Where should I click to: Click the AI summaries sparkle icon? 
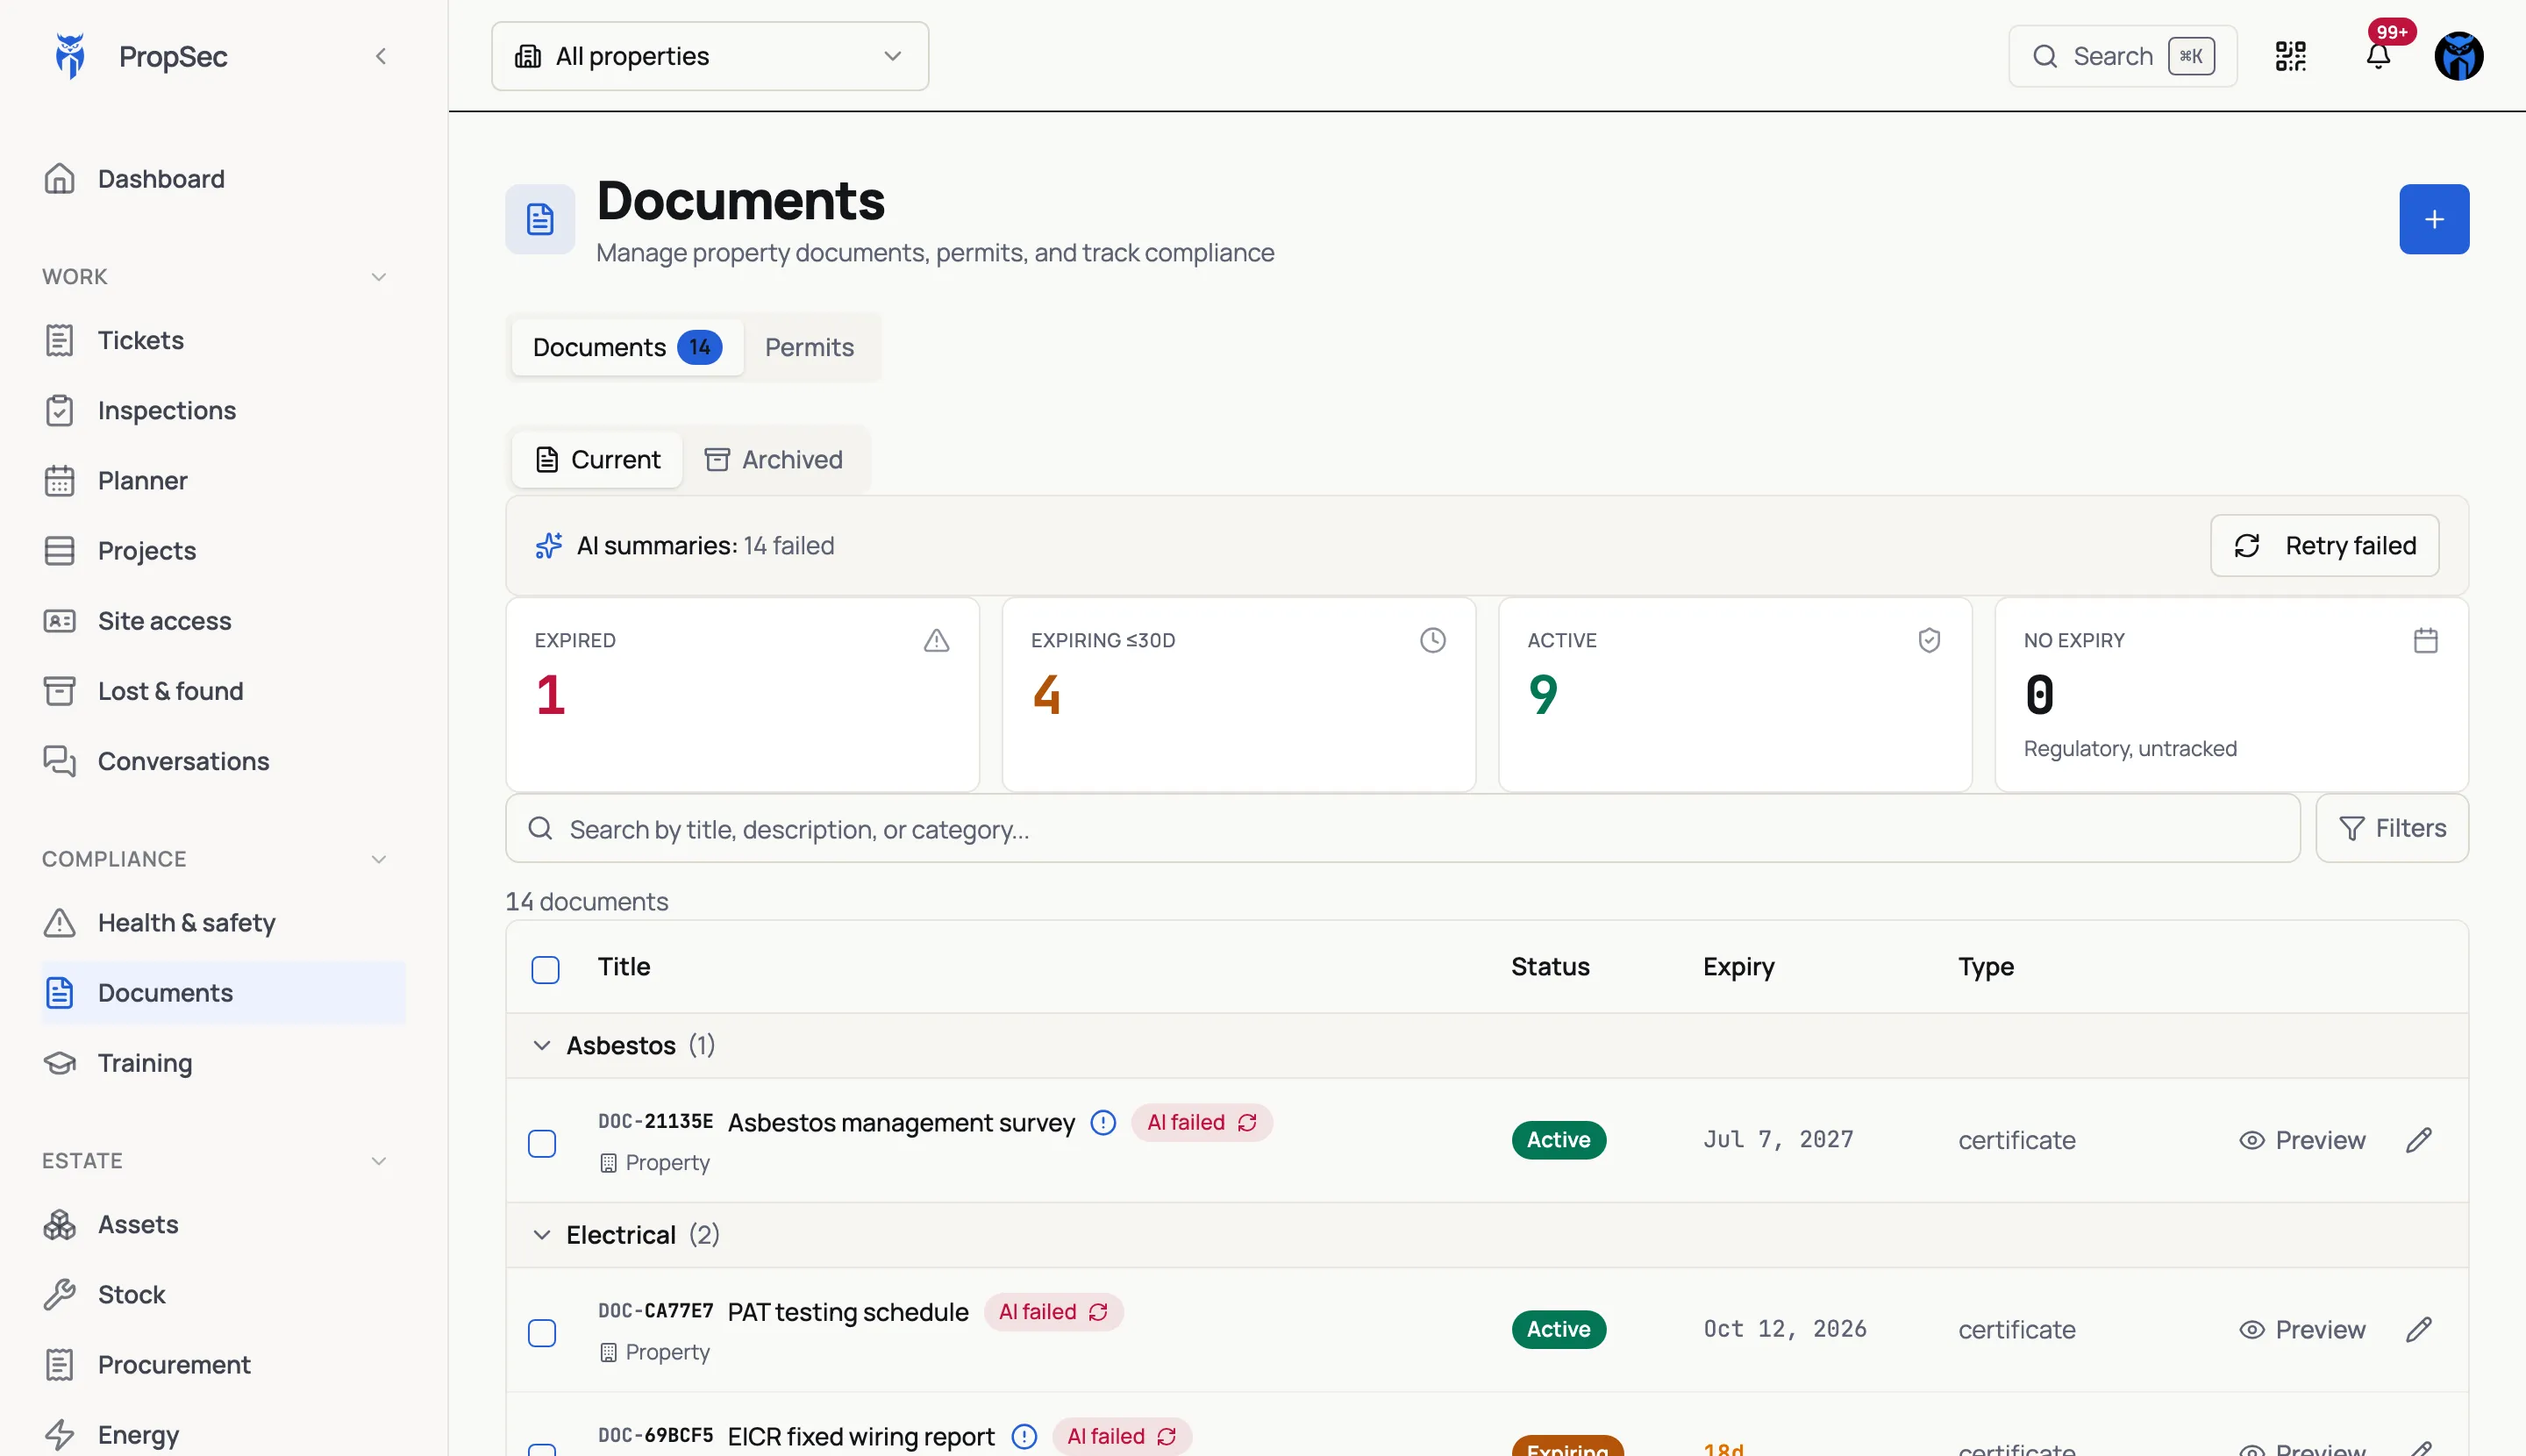coord(549,545)
